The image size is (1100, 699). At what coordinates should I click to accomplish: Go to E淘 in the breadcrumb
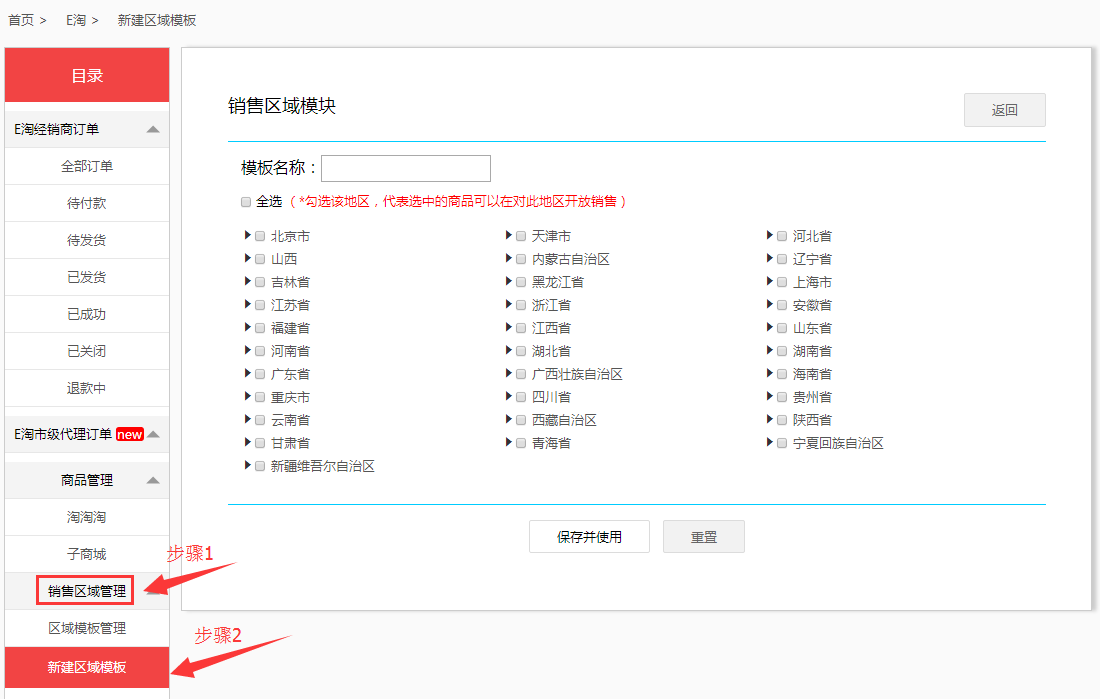(76, 20)
